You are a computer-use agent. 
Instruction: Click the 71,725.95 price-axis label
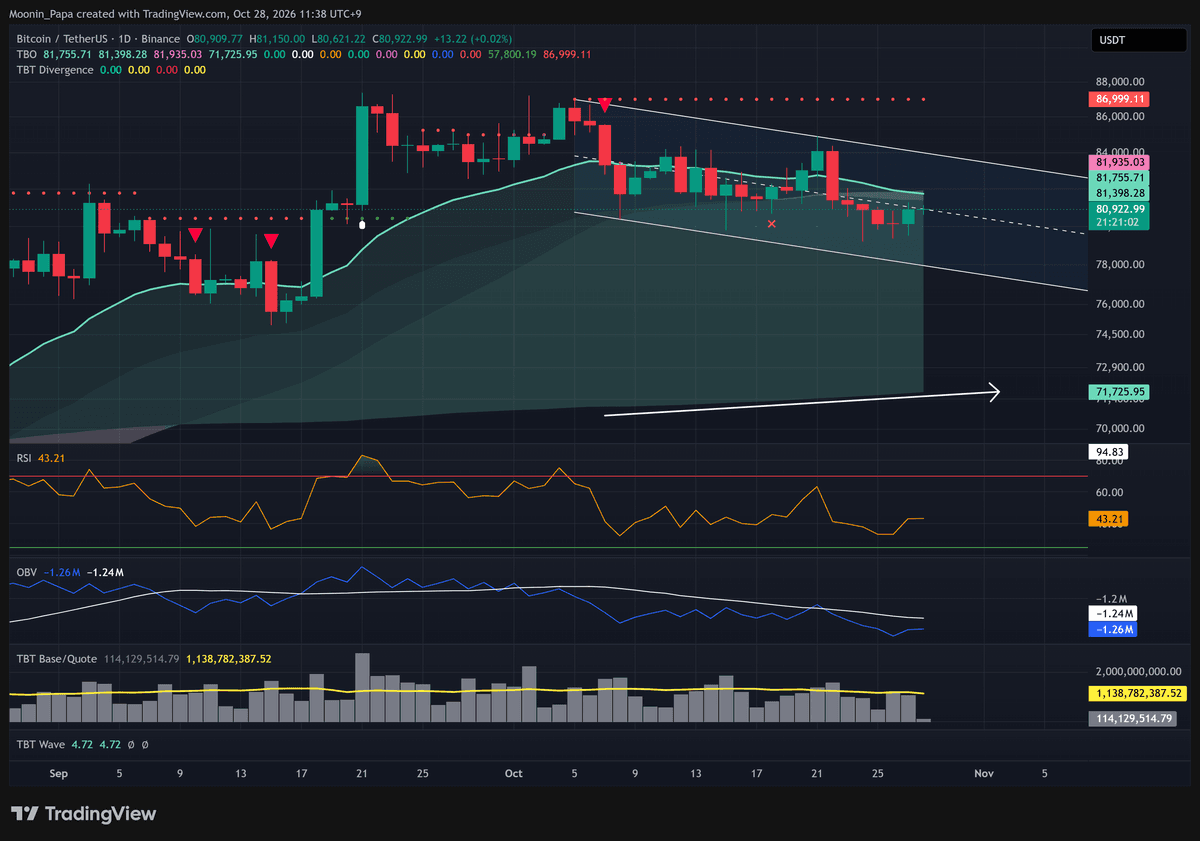pos(1119,392)
